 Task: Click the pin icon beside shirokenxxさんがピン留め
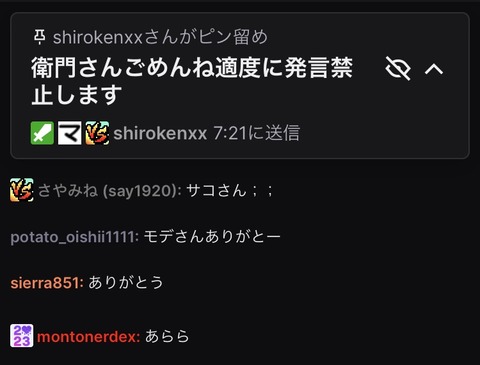tap(40, 37)
